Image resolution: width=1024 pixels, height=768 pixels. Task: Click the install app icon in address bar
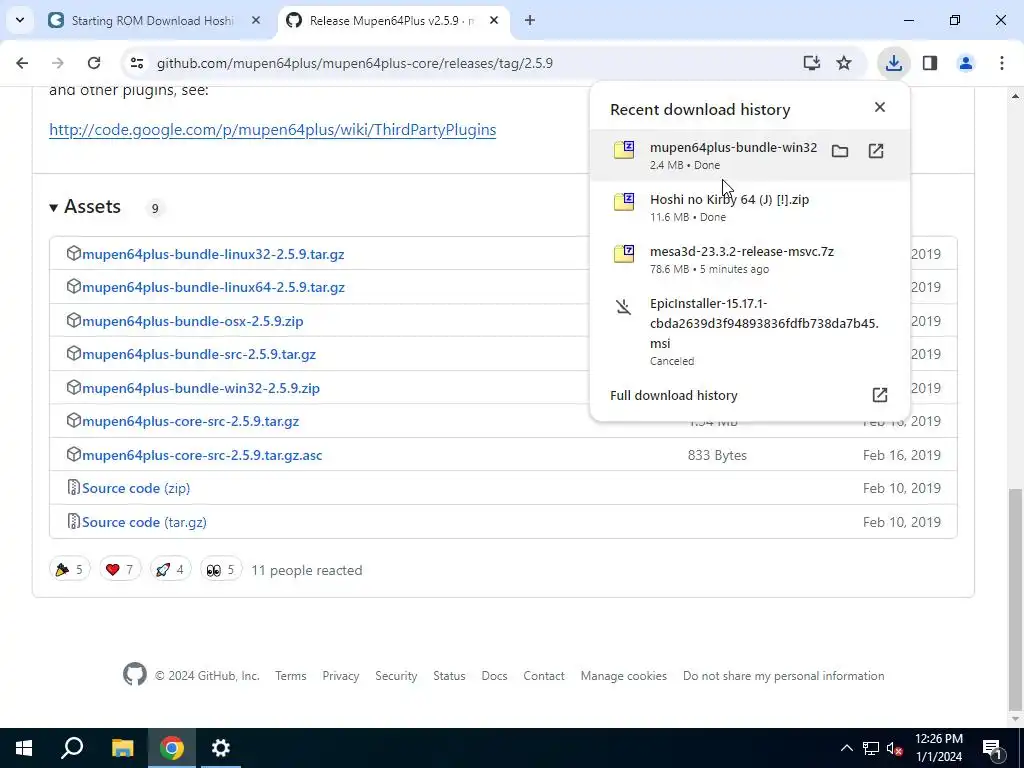tap(811, 63)
